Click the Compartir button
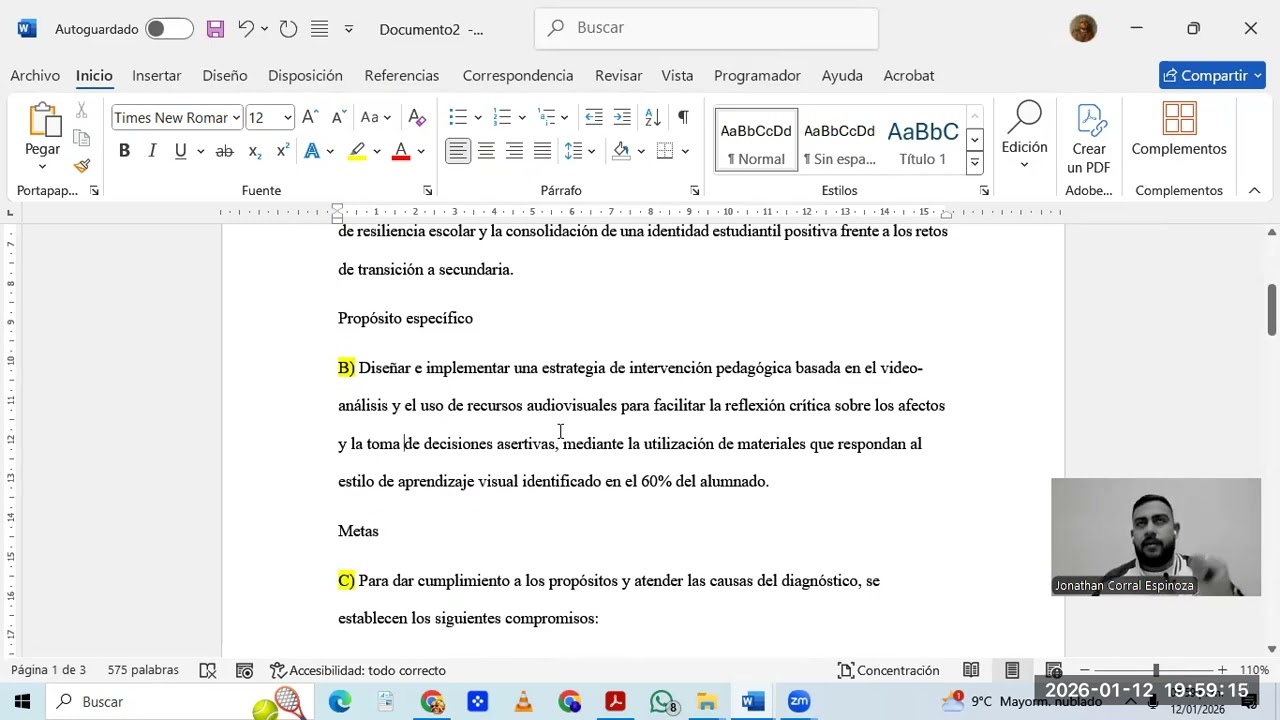 [x=1212, y=75]
